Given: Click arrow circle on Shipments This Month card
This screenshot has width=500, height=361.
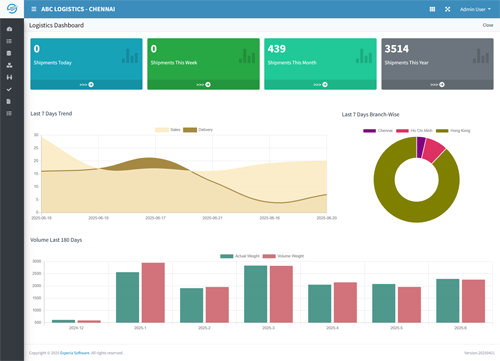Looking at the screenshot, I should click(325, 85).
